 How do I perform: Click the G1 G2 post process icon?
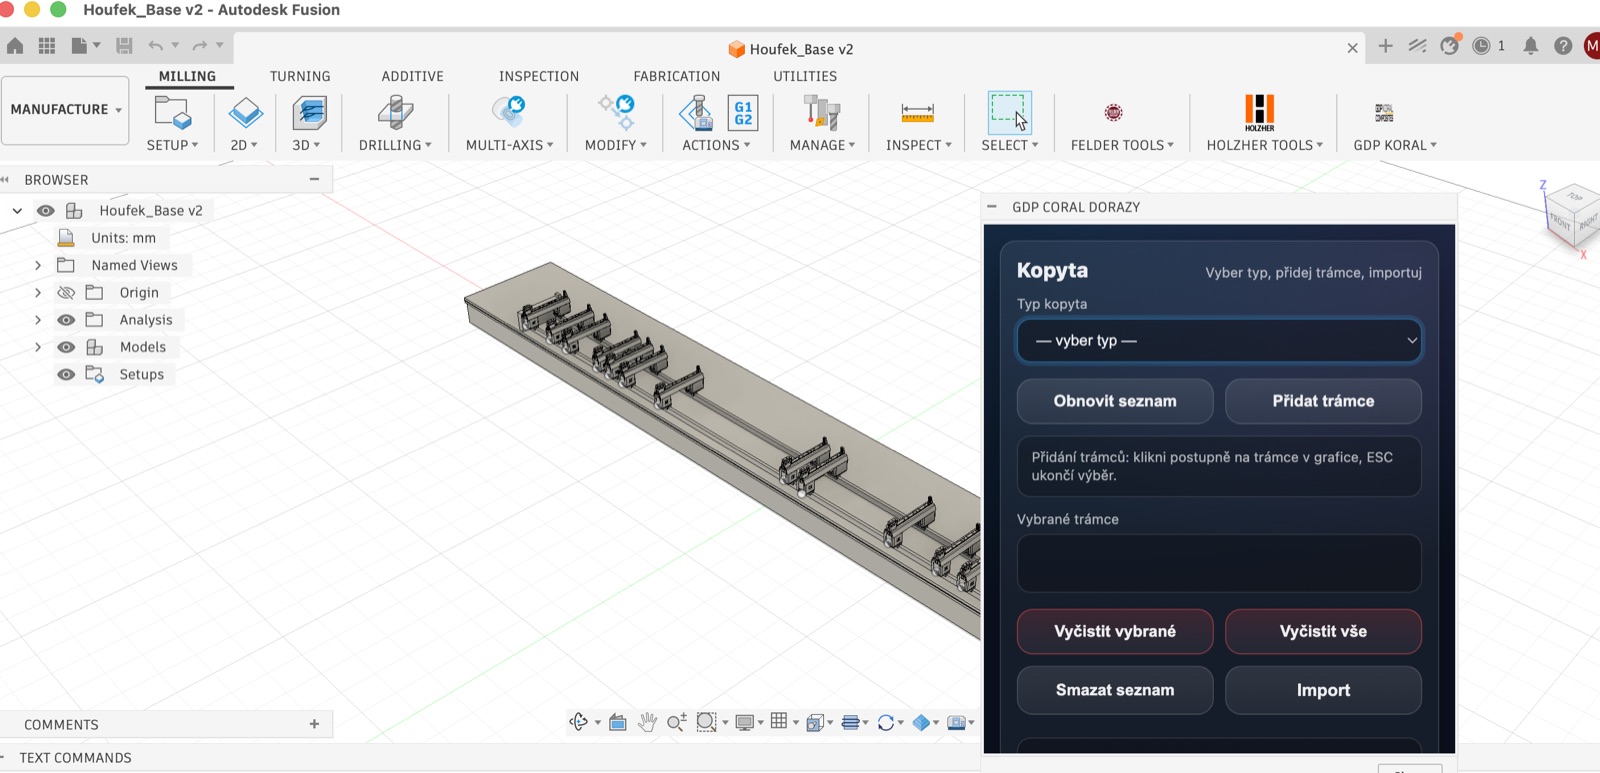(x=743, y=113)
